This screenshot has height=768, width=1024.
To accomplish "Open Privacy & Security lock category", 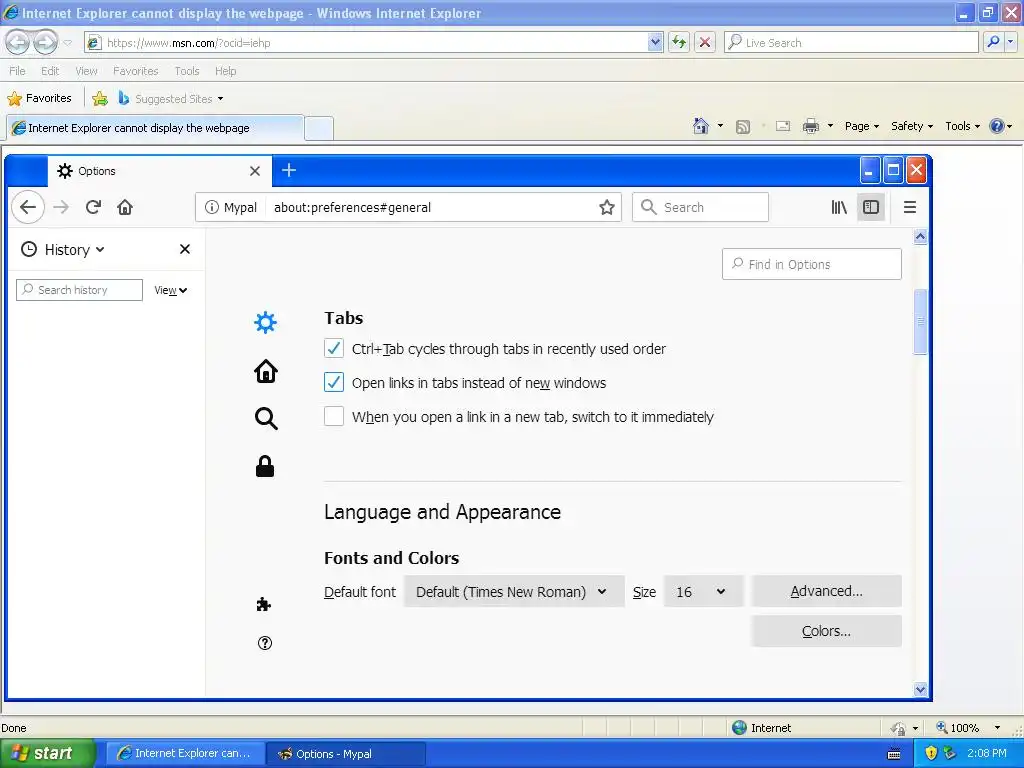I will pyautogui.click(x=264, y=466).
